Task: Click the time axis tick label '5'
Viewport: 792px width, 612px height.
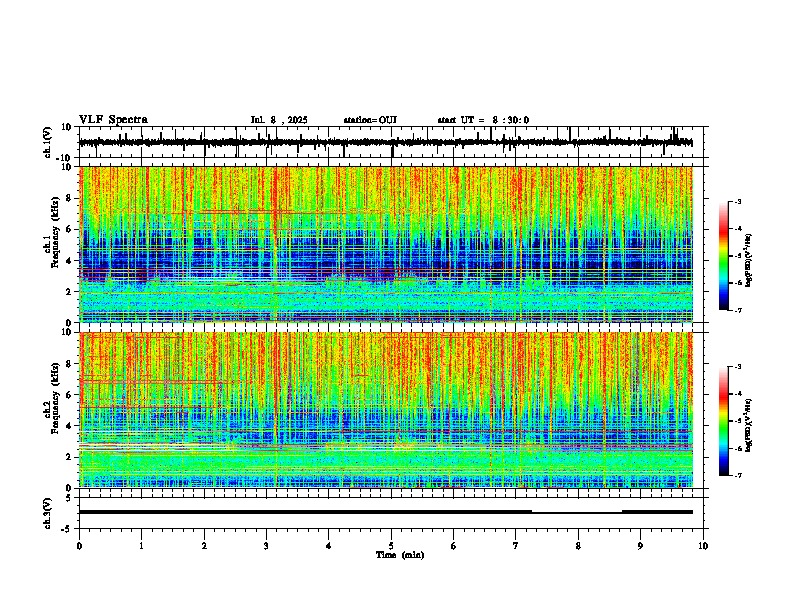Action: (391, 546)
